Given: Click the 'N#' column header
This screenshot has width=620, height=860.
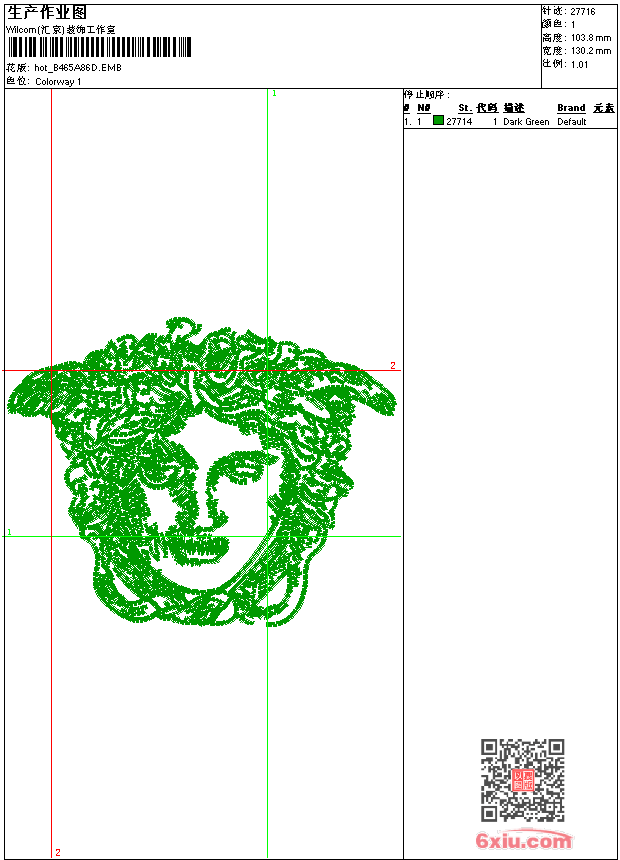Looking at the screenshot, I should [424, 108].
